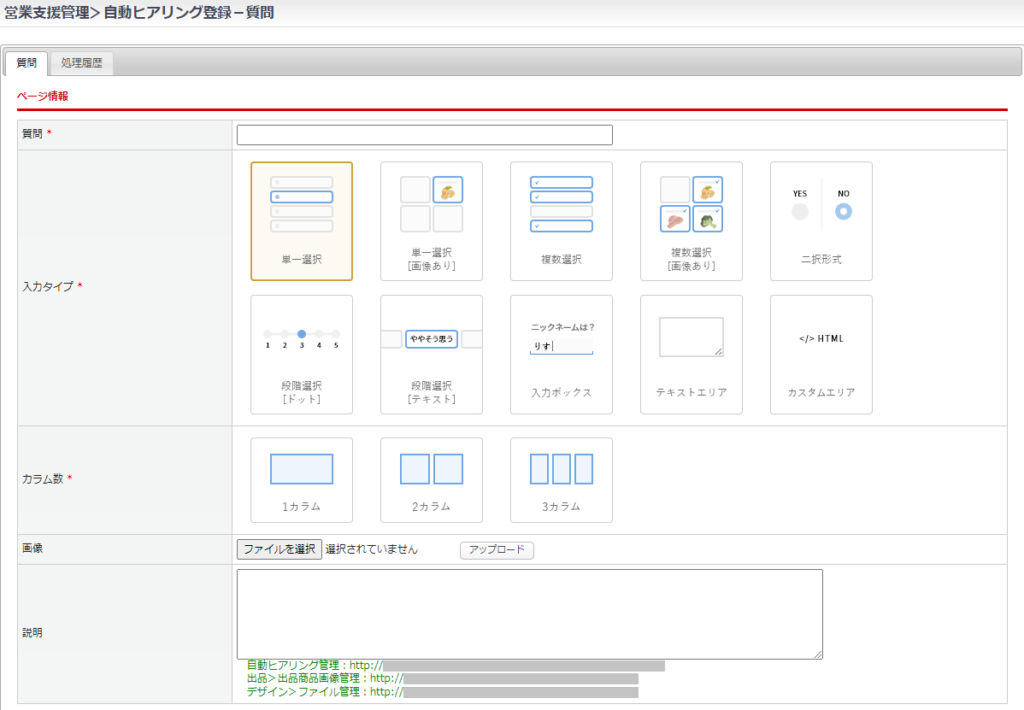Set layout to 2カラム
The image size is (1024, 710).
coord(431,480)
